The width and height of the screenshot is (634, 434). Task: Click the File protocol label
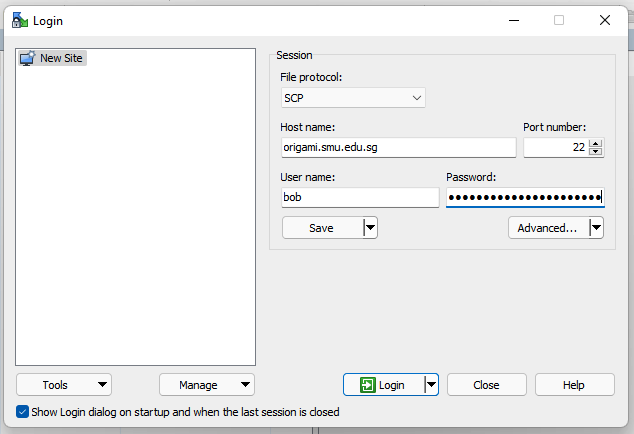coord(311,77)
